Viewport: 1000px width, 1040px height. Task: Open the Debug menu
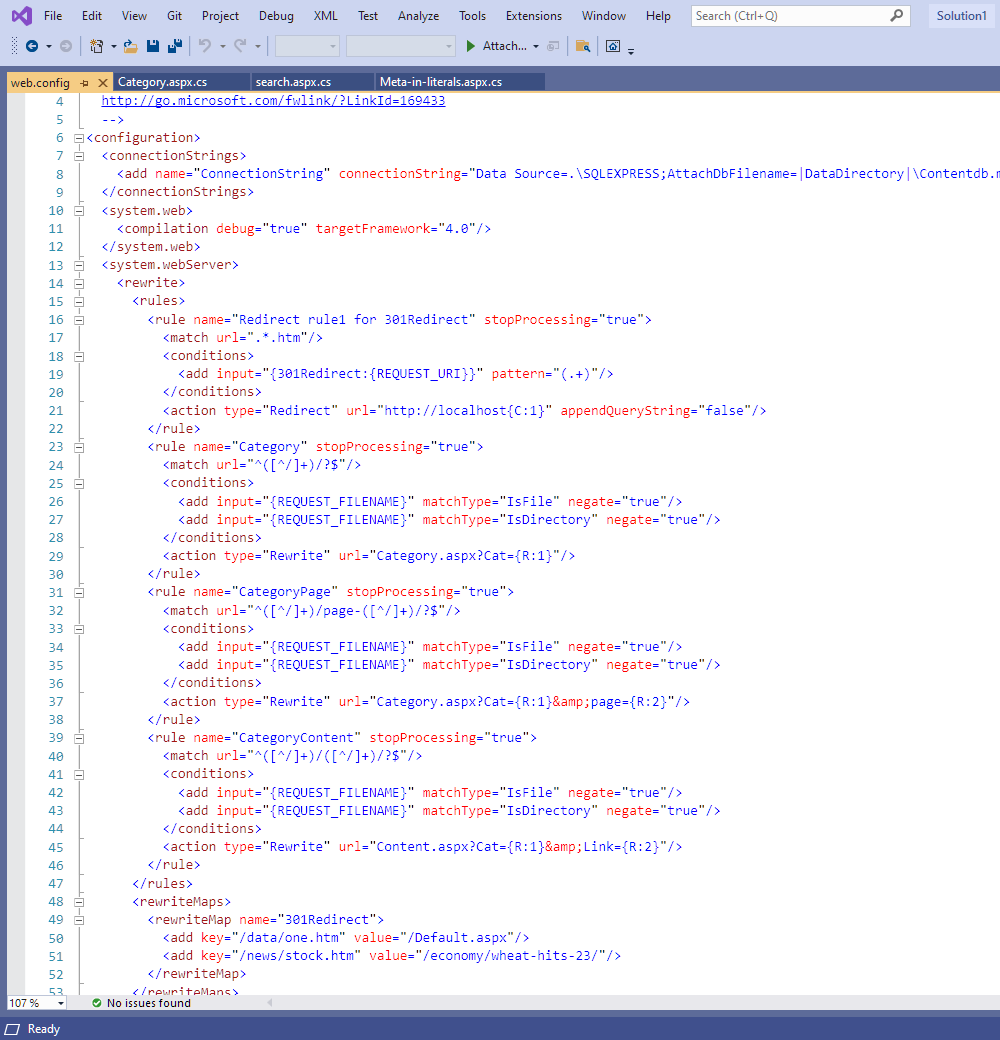(276, 15)
